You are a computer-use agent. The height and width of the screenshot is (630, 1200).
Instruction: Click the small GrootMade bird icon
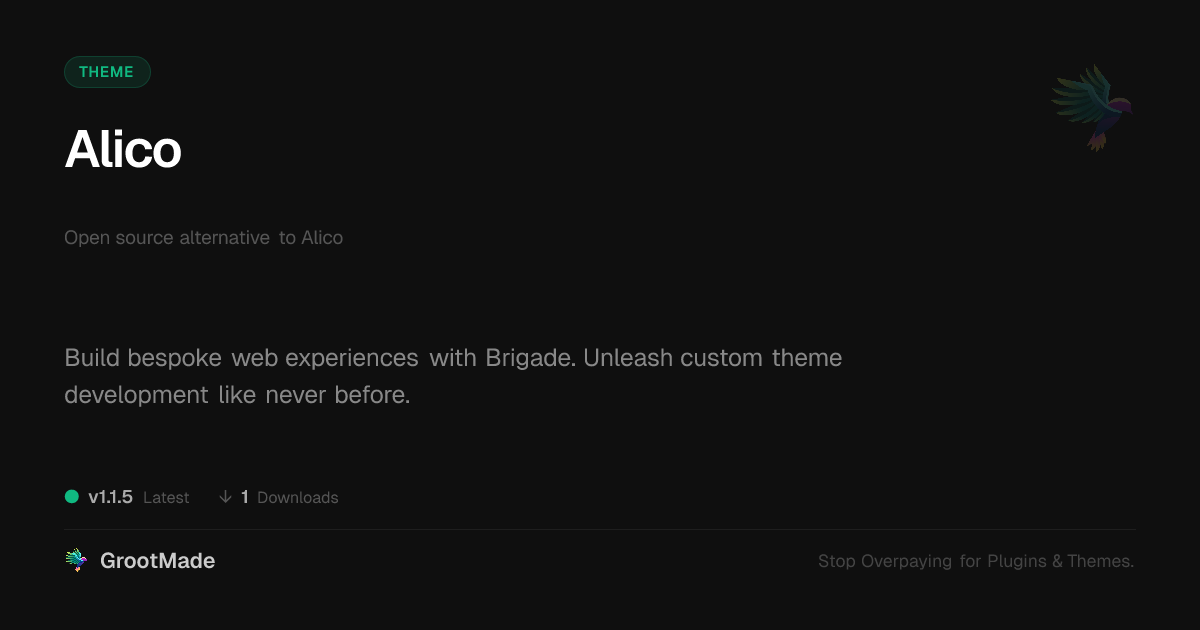pos(76,561)
